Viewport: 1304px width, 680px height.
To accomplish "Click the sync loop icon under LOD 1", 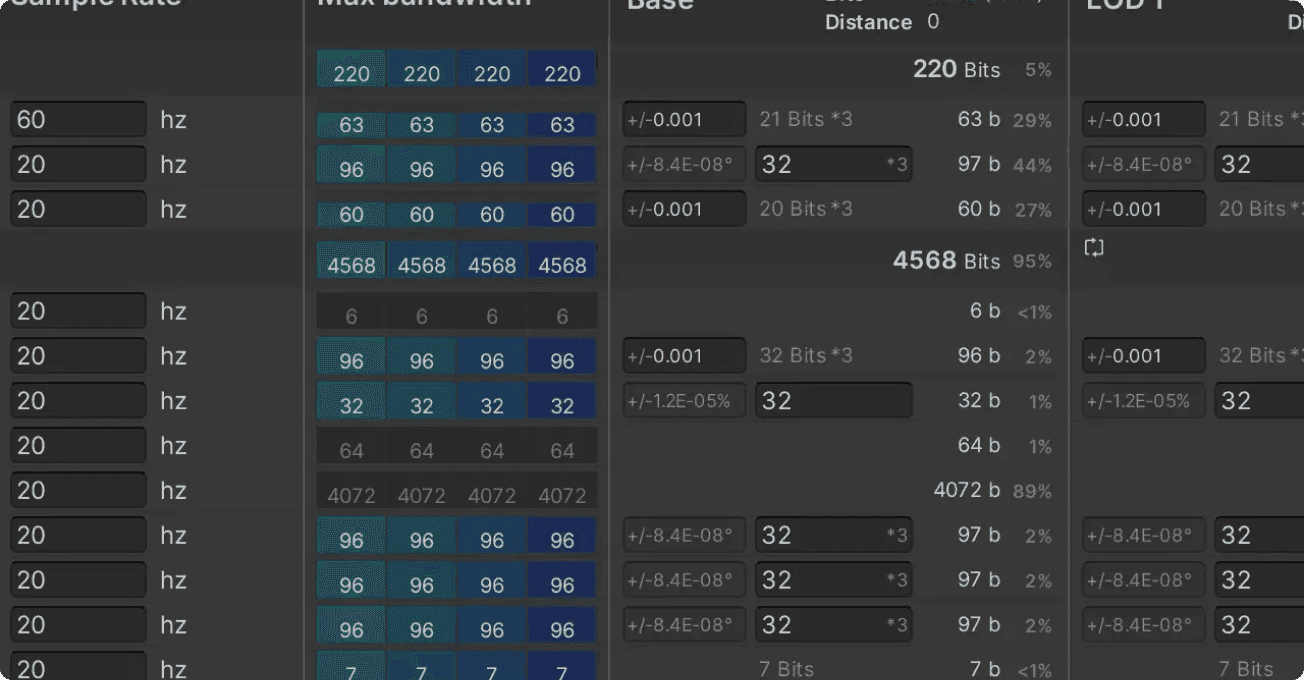I will [x=1094, y=248].
